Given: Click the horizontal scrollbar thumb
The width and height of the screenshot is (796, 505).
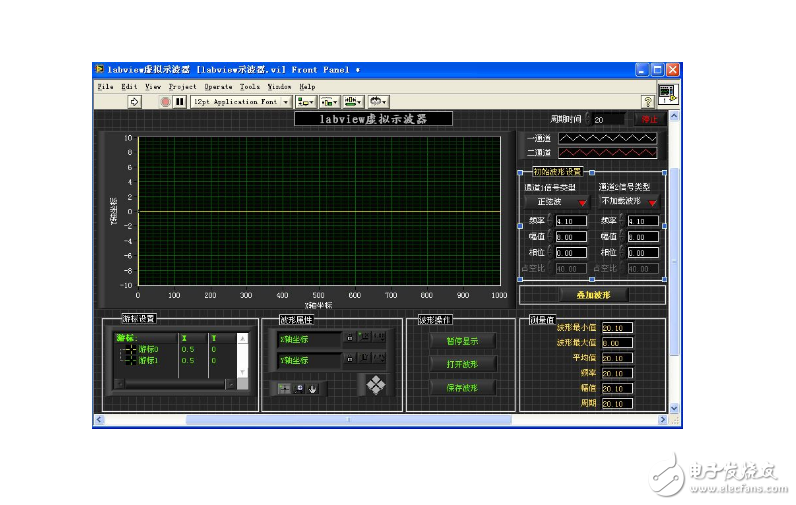Looking at the screenshot, I should click(x=349, y=420).
